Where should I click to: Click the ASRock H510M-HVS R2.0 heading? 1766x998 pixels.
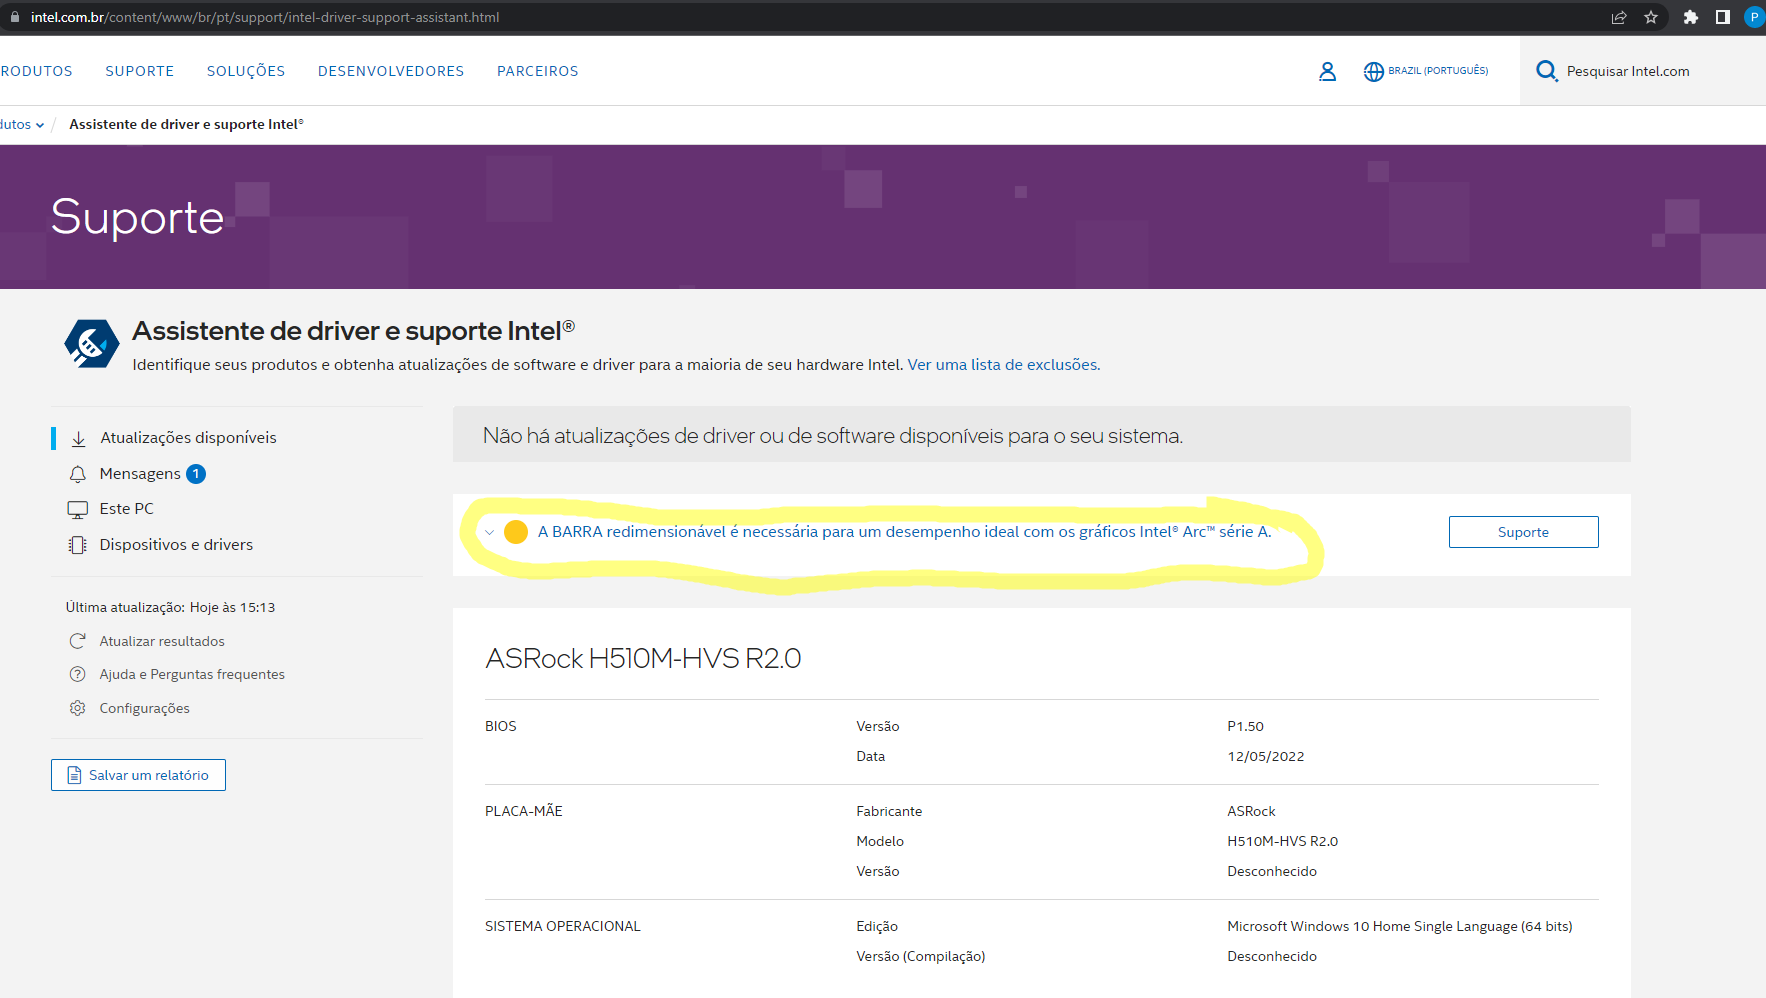(643, 659)
